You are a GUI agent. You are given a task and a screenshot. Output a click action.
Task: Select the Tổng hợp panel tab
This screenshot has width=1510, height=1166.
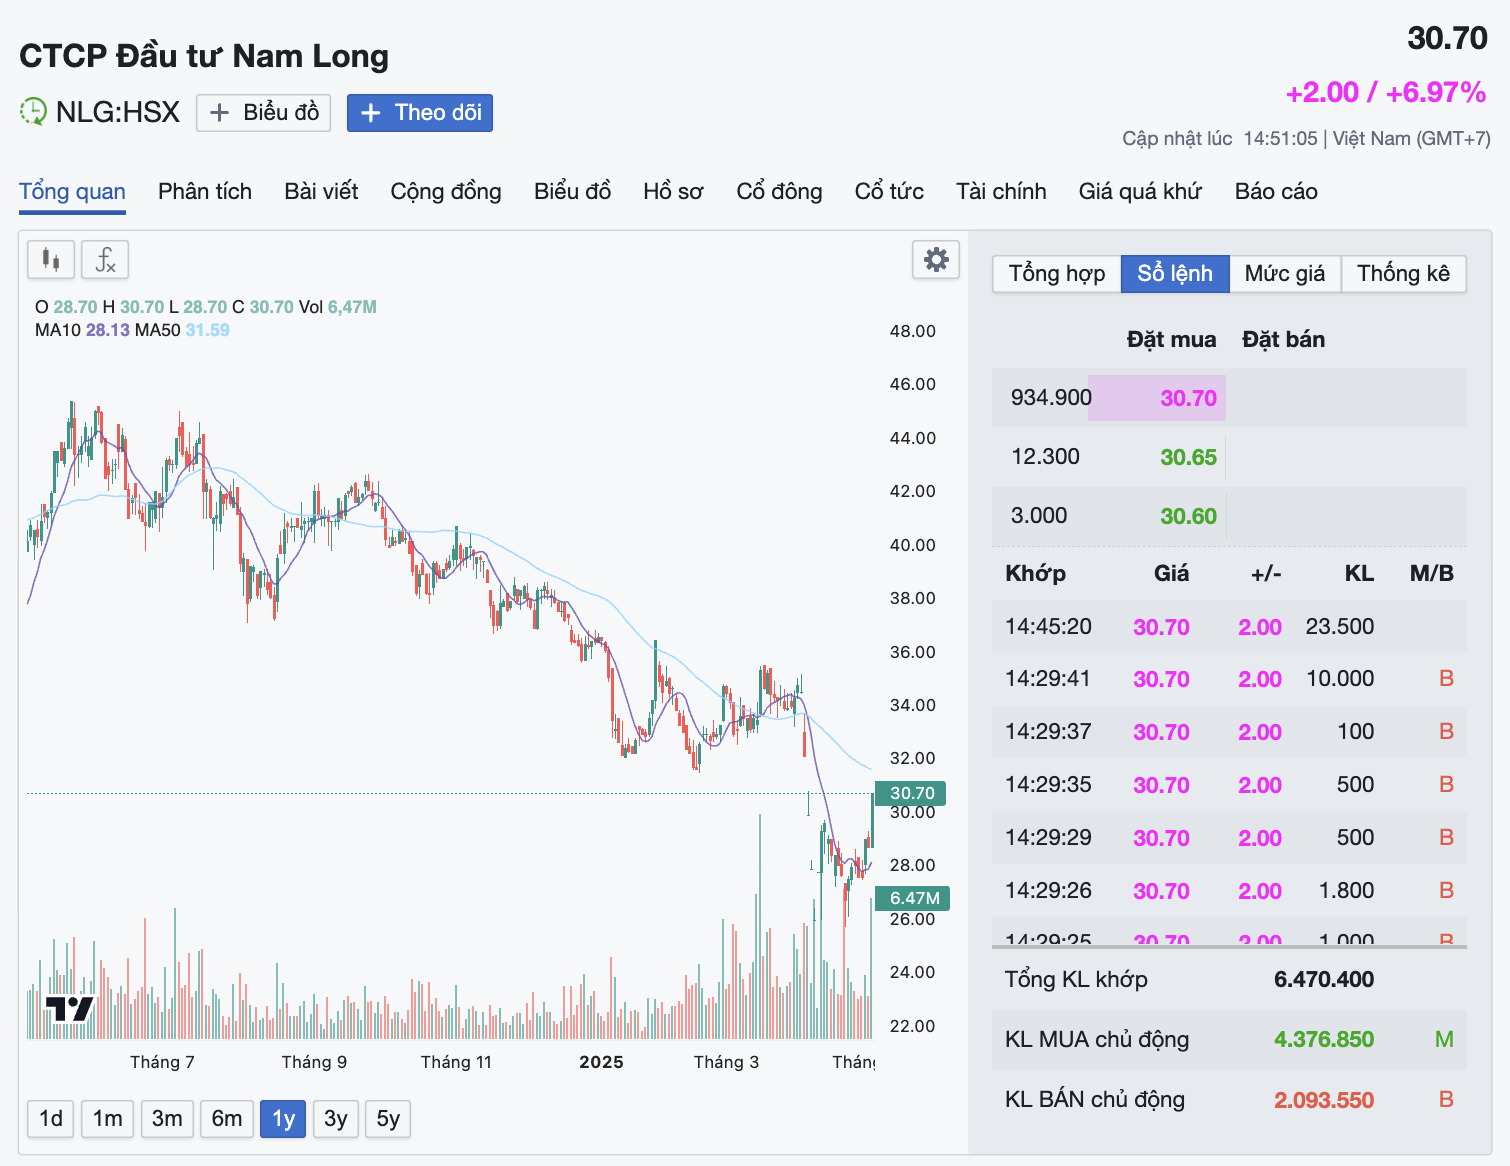coord(1057,274)
